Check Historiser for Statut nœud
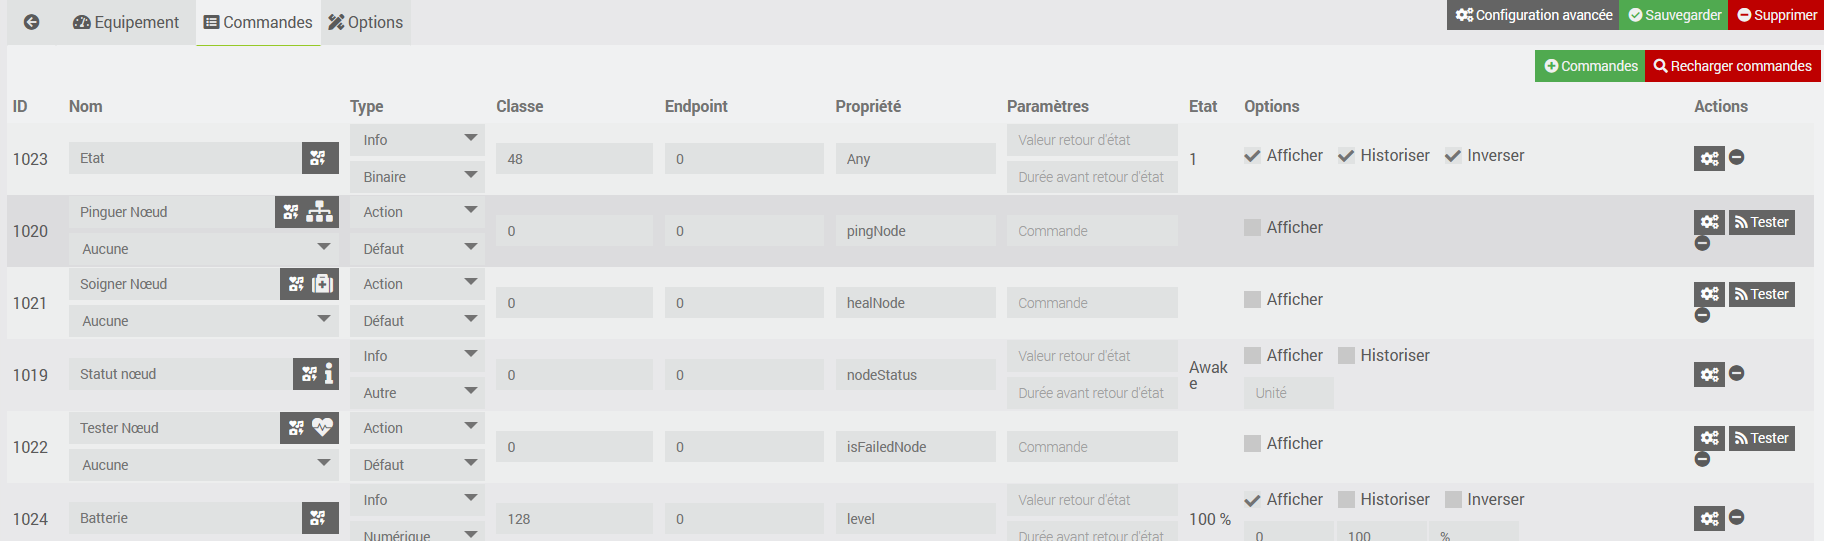The height and width of the screenshot is (541, 1824). coord(1346,356)
